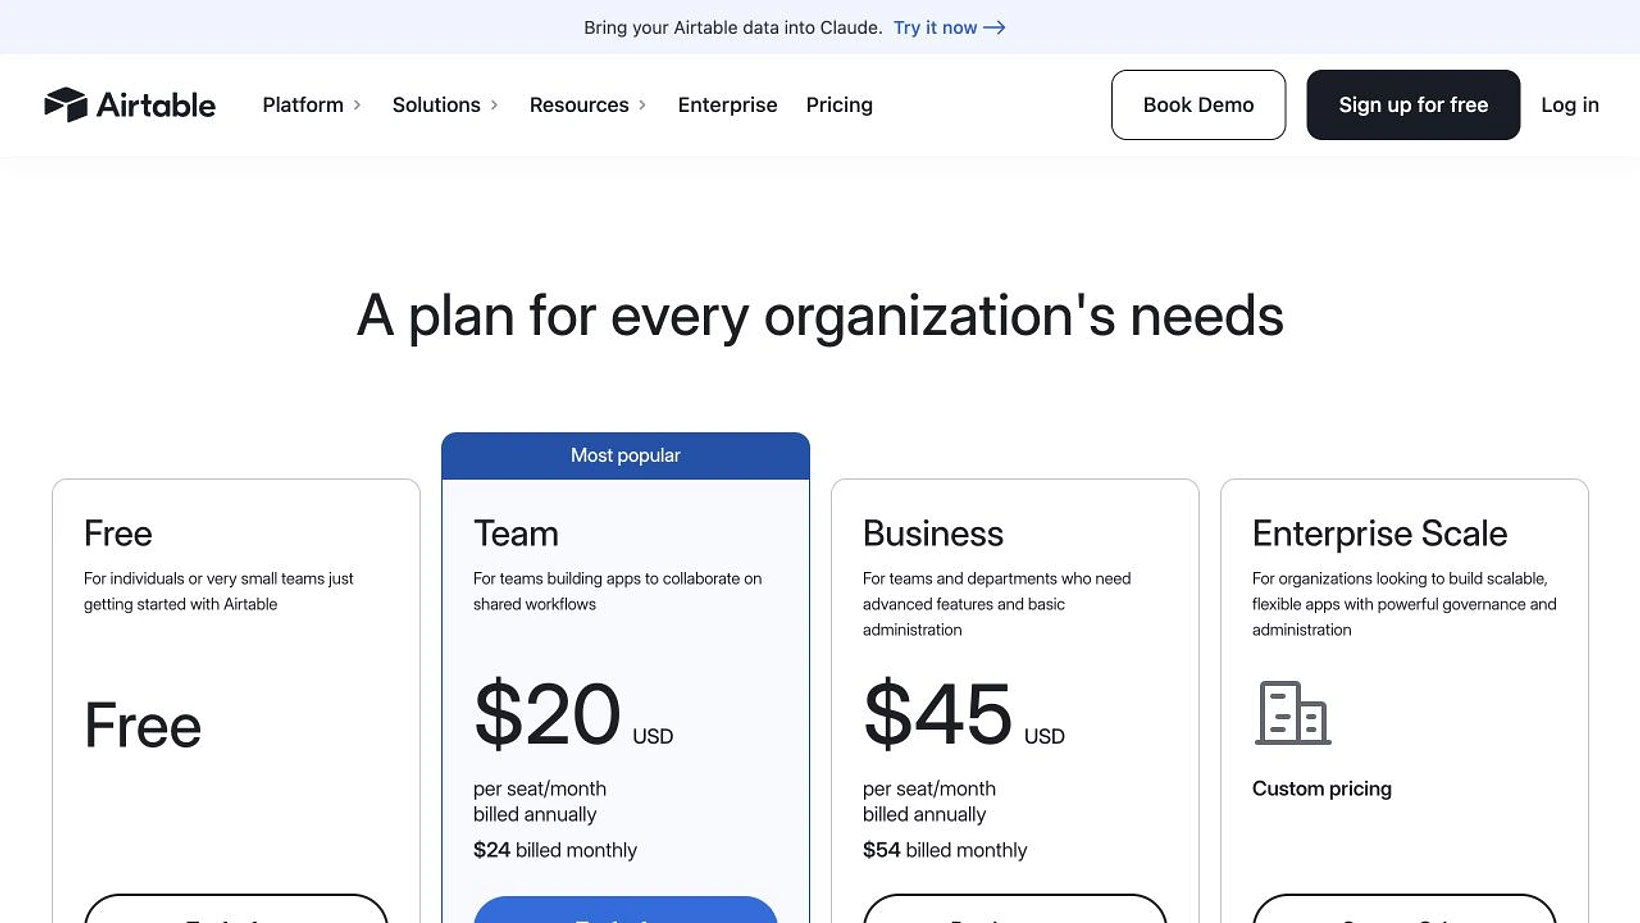This screenshot has width=1640, height=923.
Task: Click the Book Demo button
Action: click(1198, 105)
